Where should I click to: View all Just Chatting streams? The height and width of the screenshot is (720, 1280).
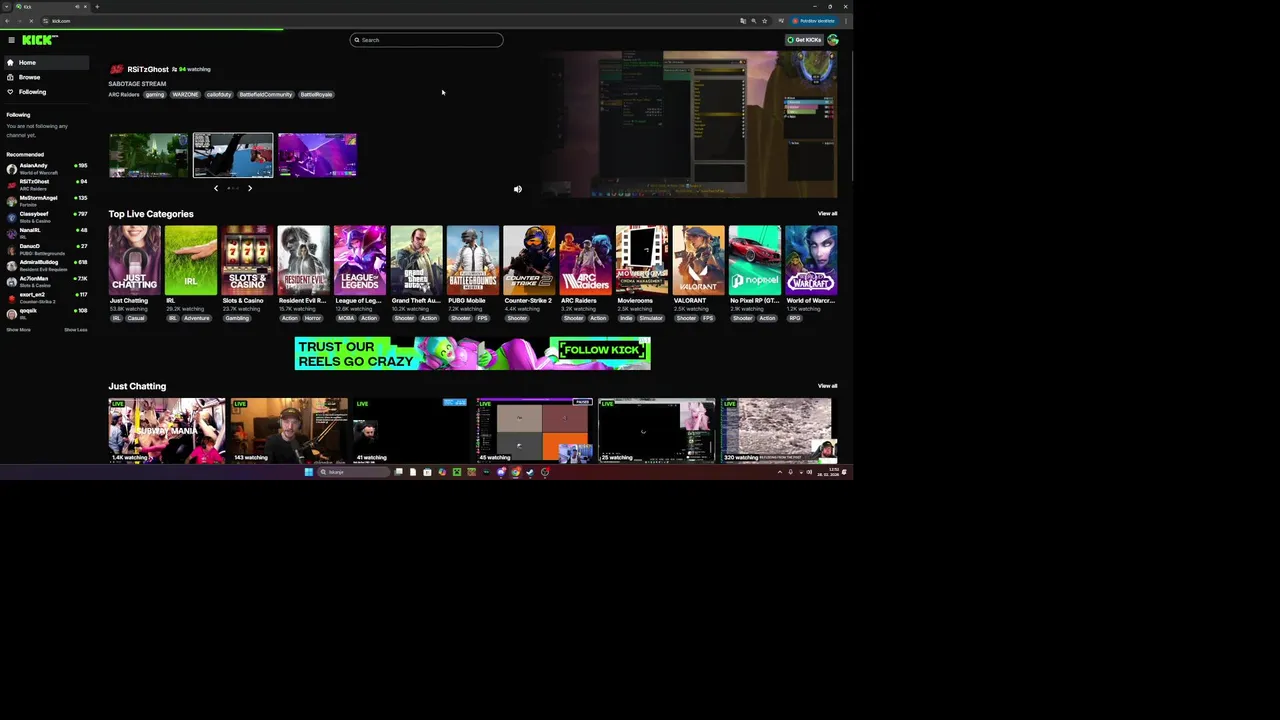point(827,386)
